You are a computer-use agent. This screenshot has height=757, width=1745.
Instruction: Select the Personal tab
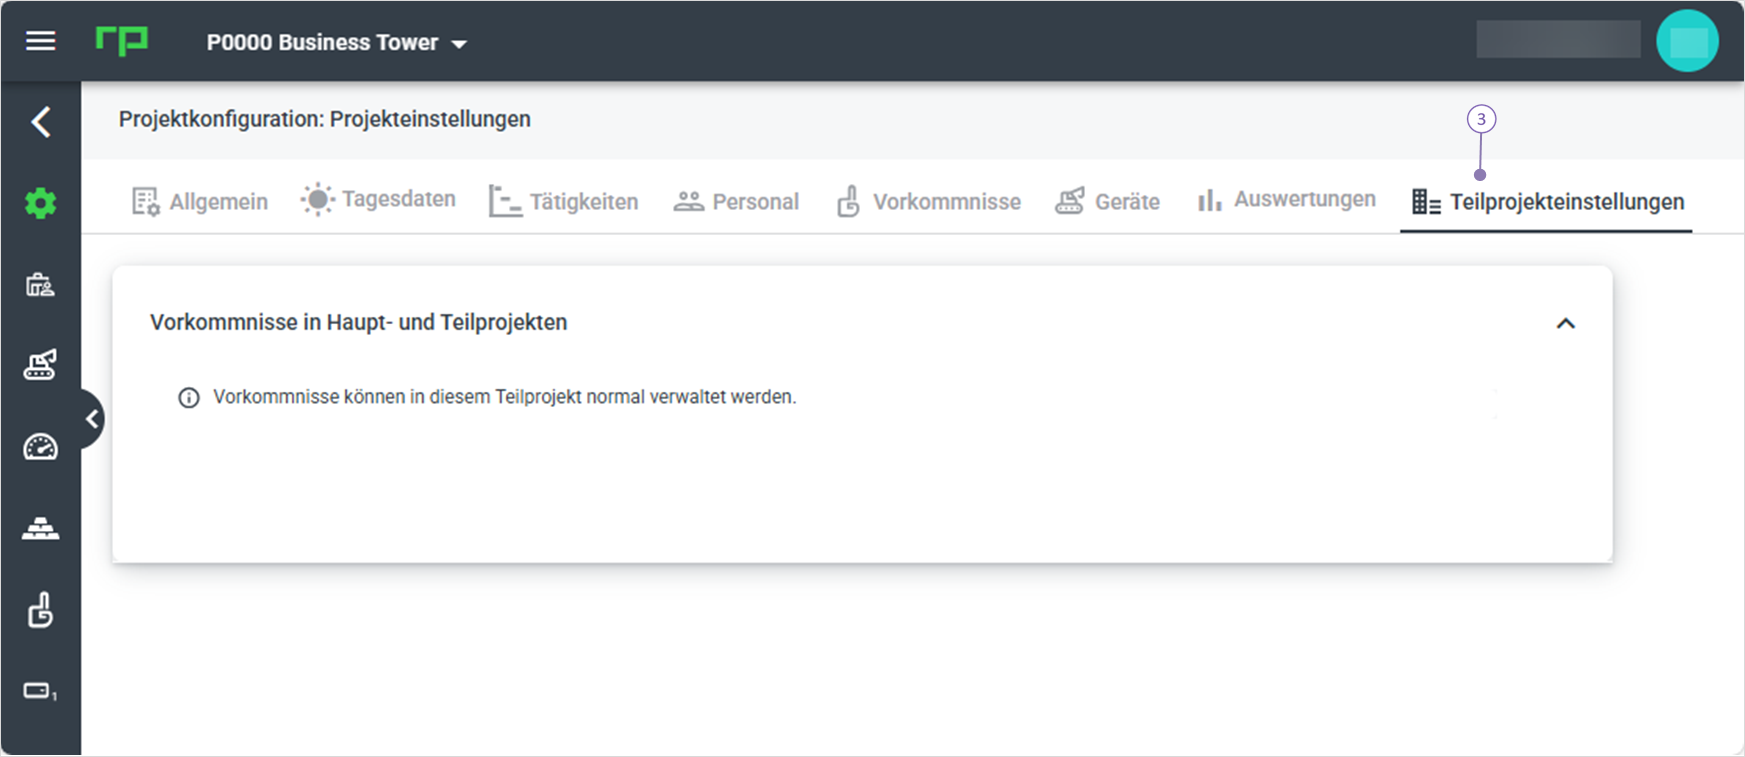click(x=736, y=202)
